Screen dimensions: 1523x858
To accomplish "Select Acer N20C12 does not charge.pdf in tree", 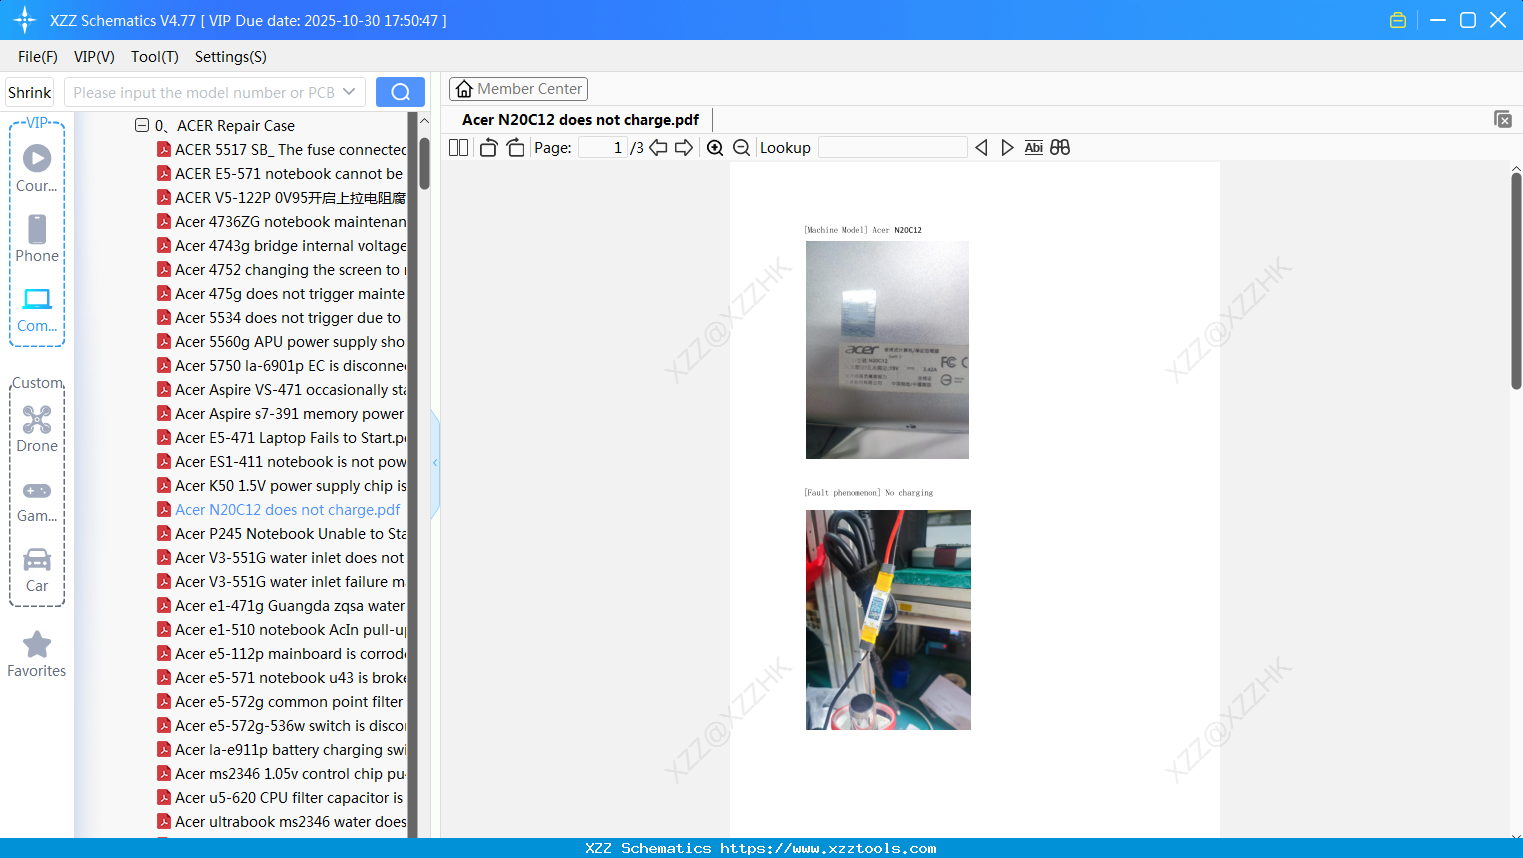I will pos(288,509).
